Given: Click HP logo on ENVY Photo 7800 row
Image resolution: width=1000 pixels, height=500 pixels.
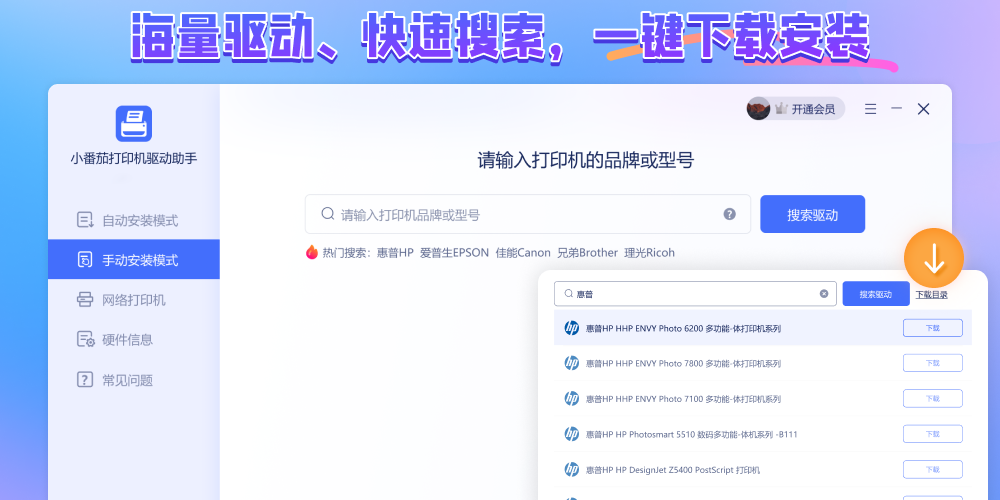Looking at the screenshot, I should point(571,363).
